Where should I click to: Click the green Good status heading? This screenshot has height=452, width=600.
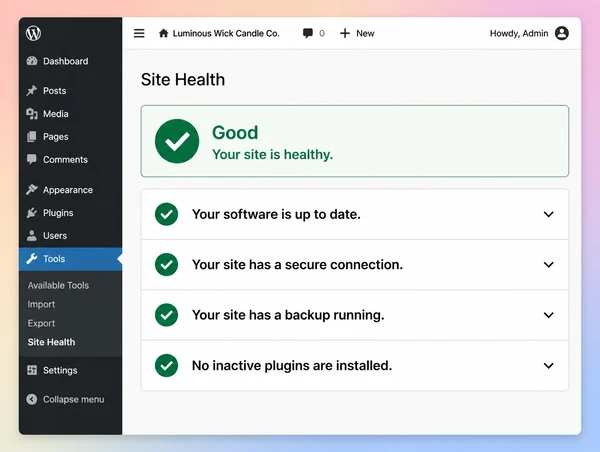pyautogui.click(x=235, y=133)
